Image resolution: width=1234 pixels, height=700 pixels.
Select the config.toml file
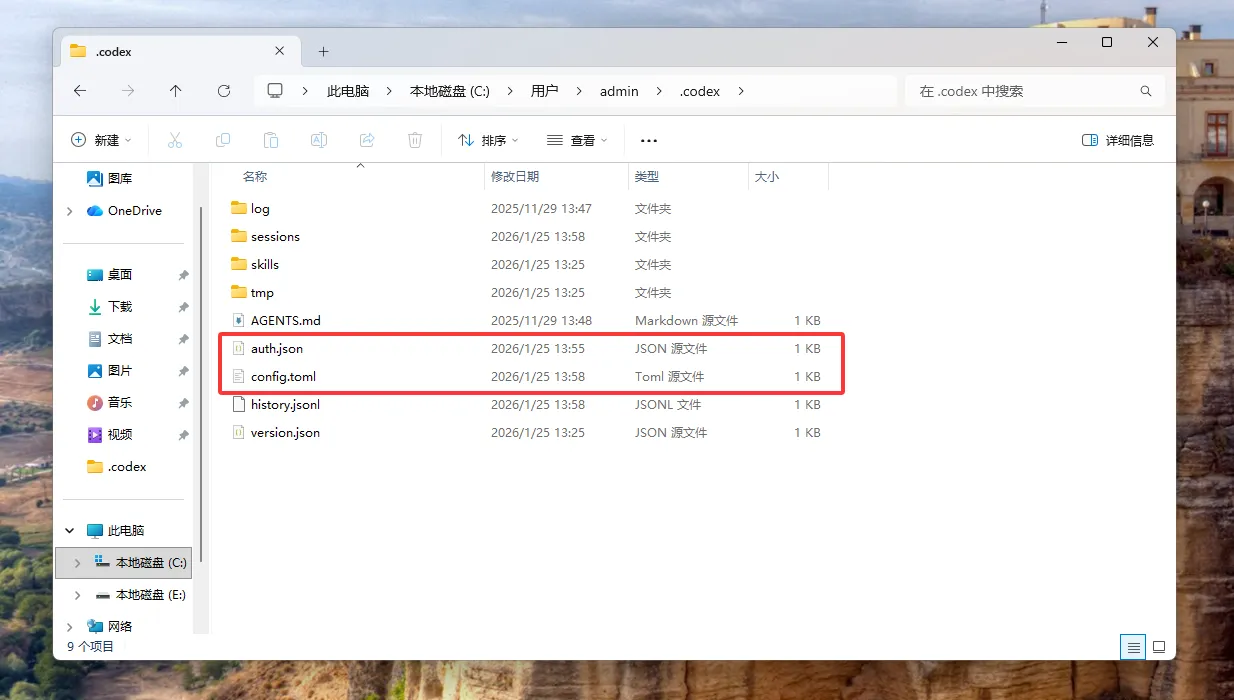coord(283,377)
